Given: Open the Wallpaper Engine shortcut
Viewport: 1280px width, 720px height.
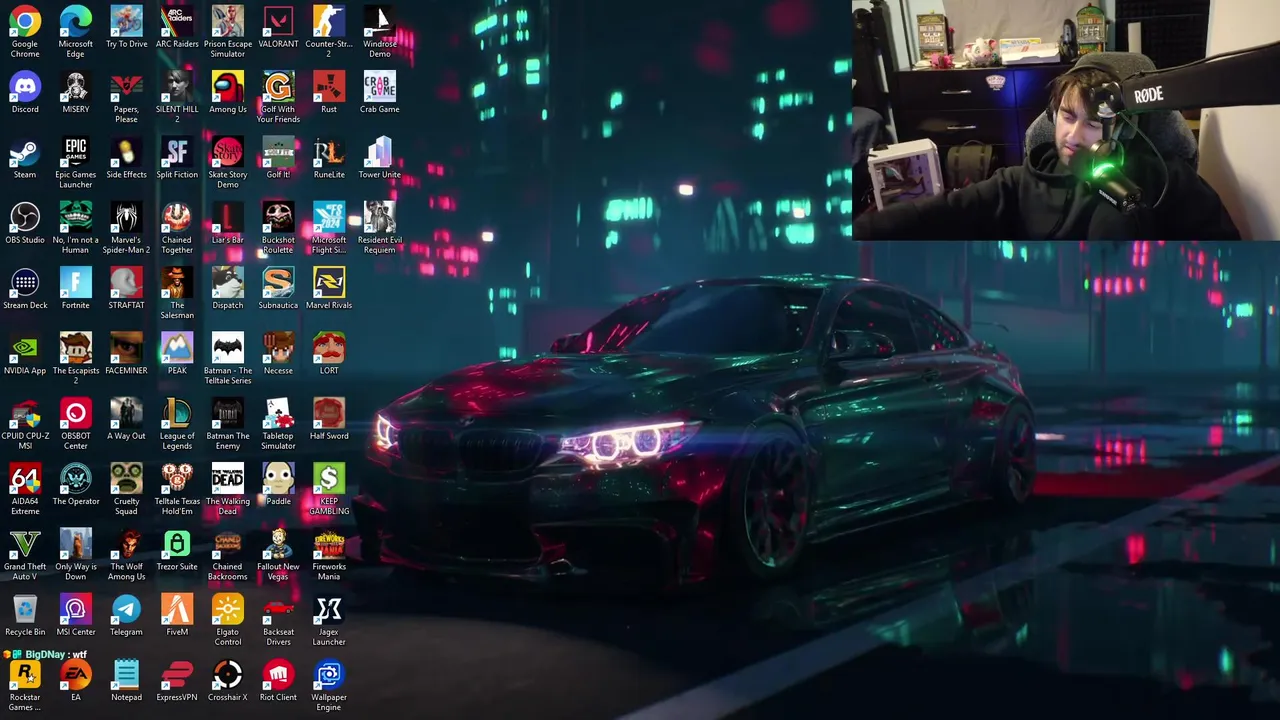Looking at the screenshot, I should point(329,685).
